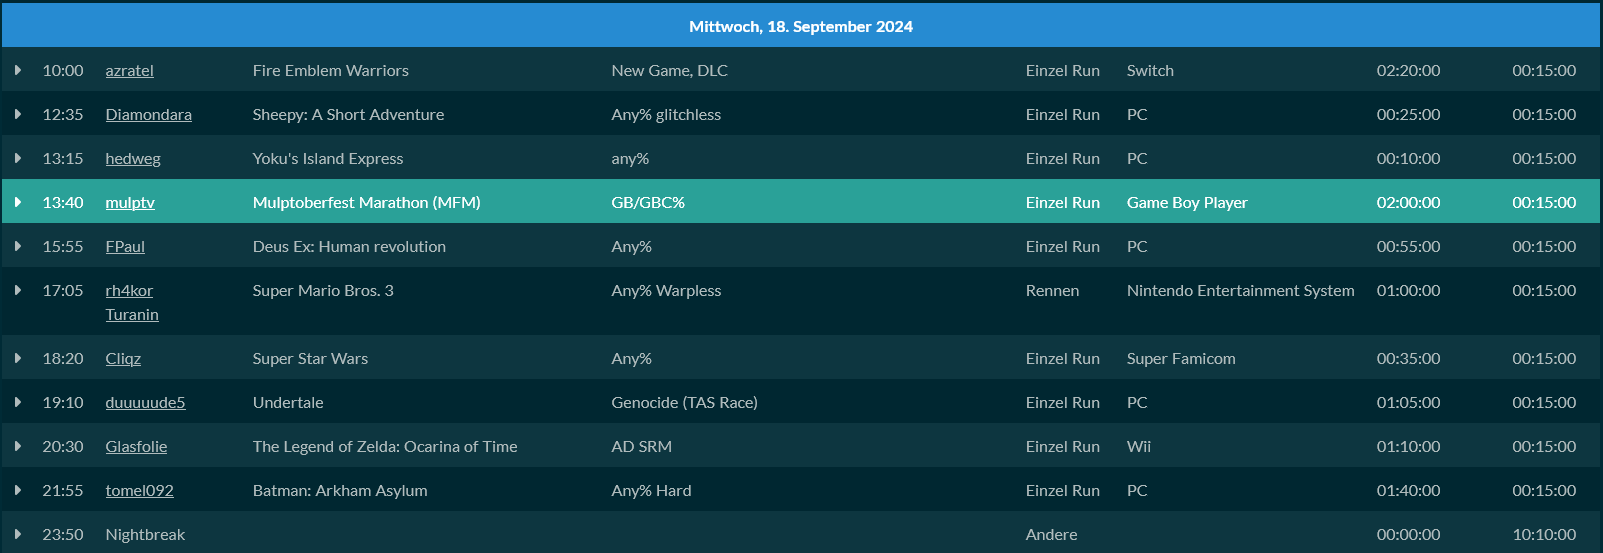Open runner azratel's profile link

[x=130, y=71]
